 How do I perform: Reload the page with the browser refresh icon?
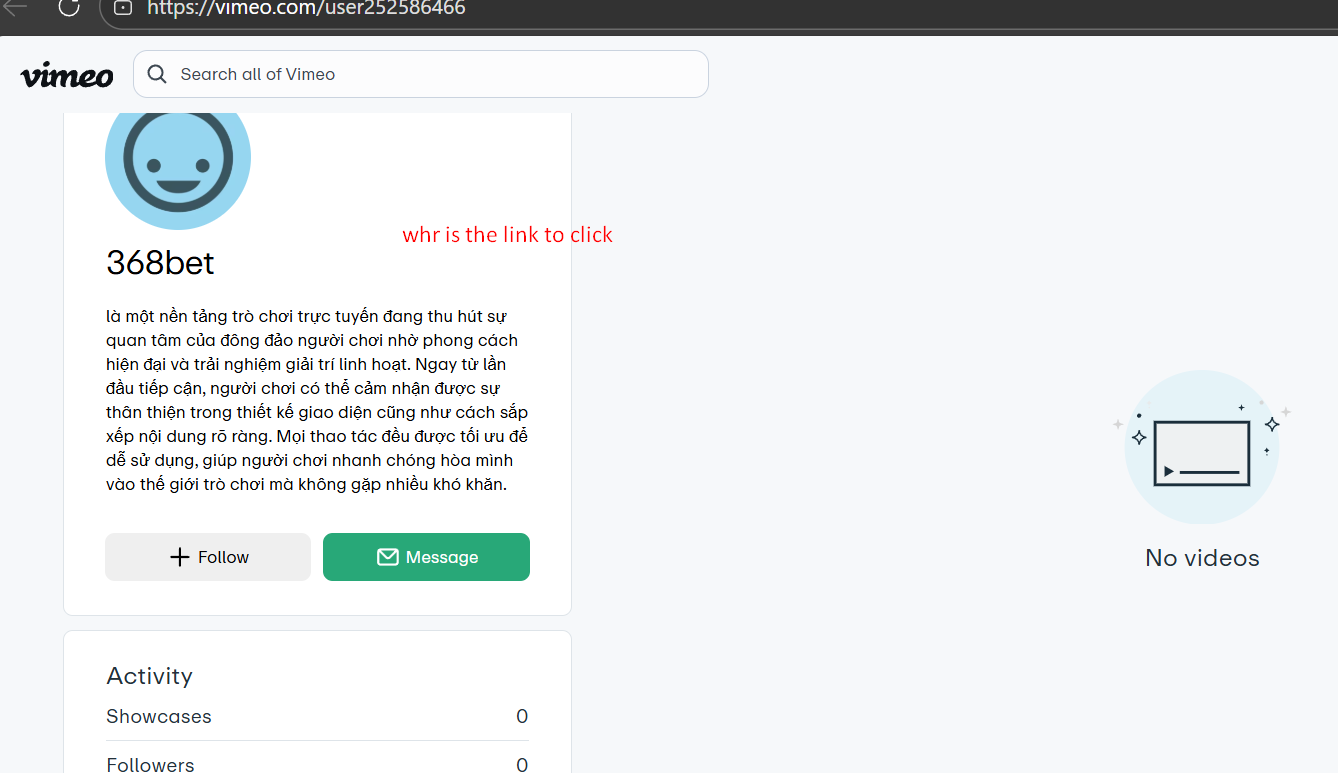click(69, 8)
